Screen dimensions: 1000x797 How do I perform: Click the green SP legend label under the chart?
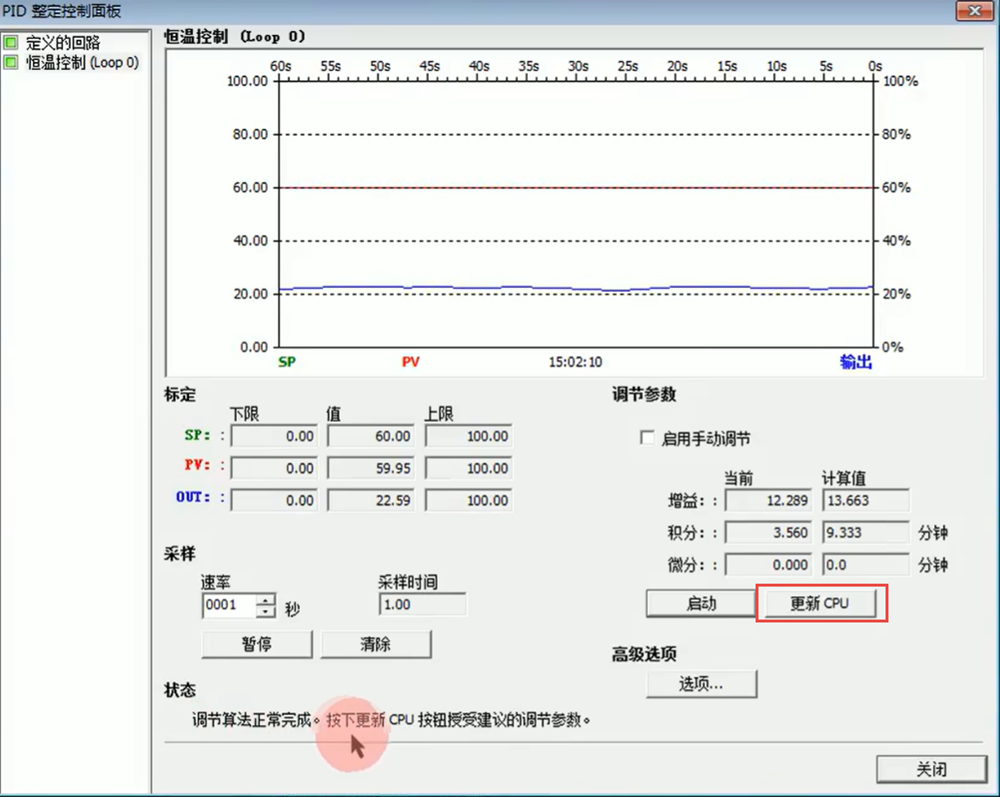[287, 362]
